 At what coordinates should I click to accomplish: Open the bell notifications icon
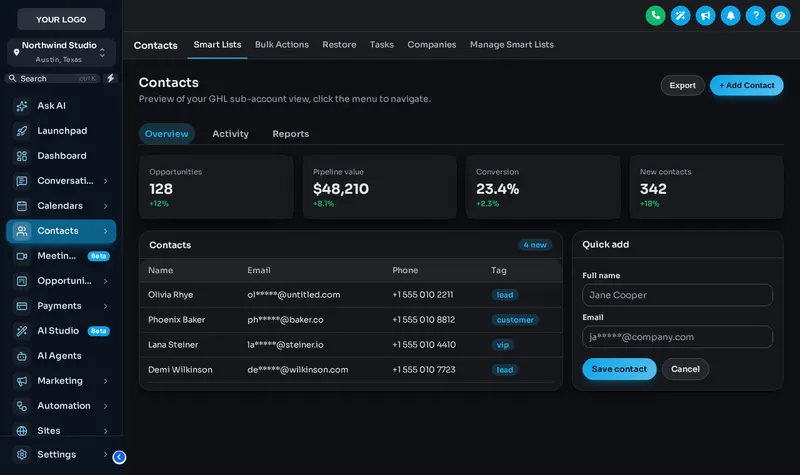730,16
